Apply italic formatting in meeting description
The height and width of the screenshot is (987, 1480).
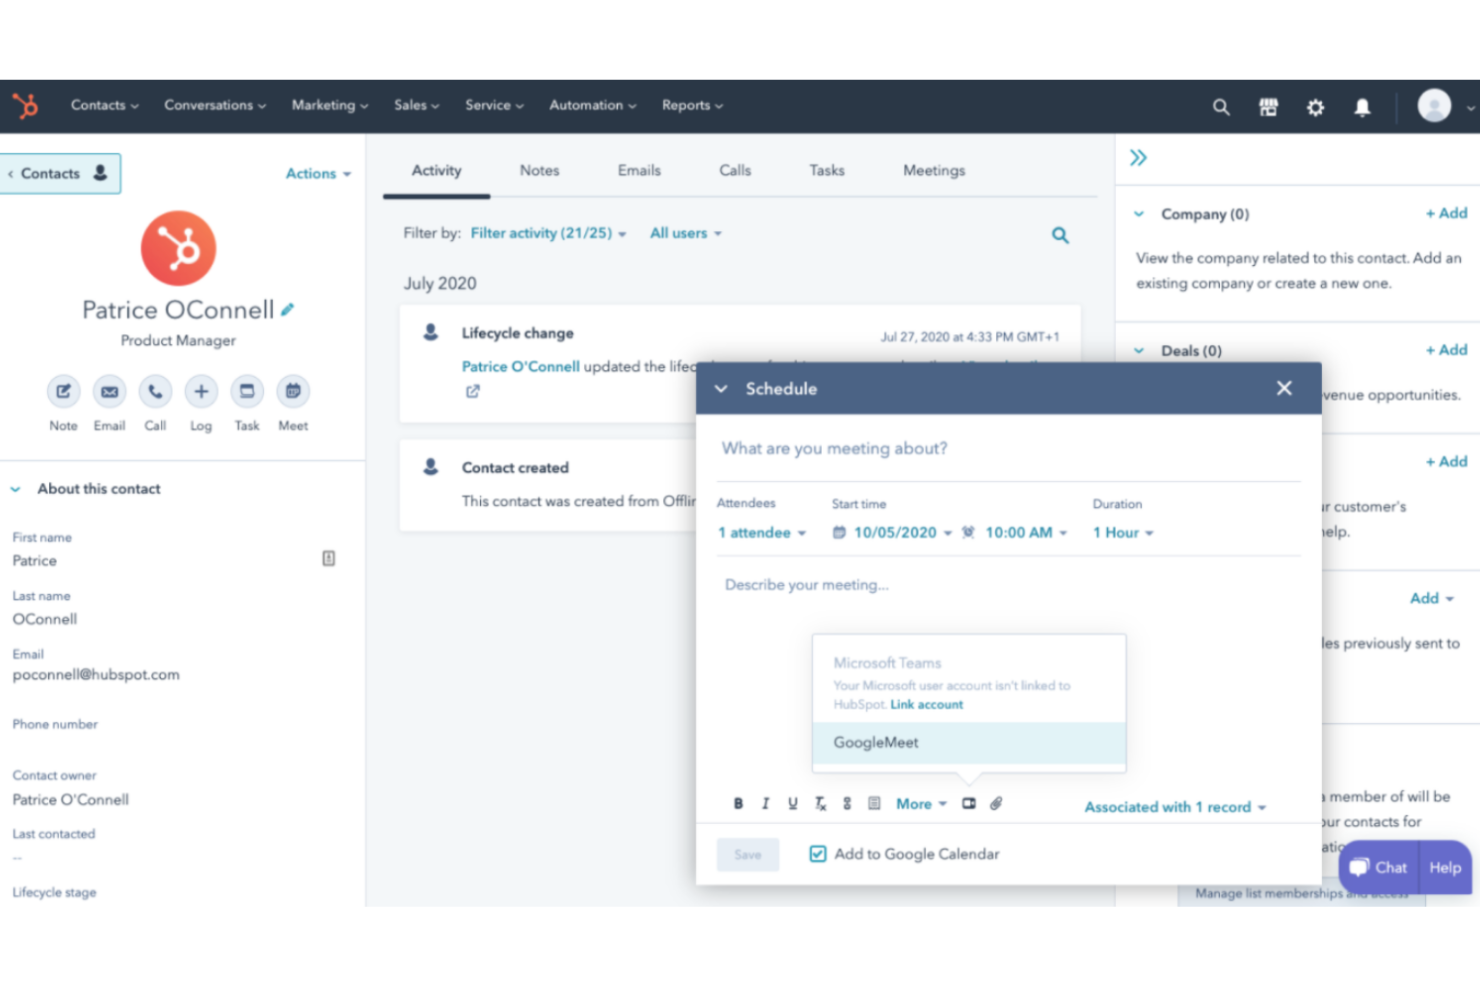tap(765, 803)
